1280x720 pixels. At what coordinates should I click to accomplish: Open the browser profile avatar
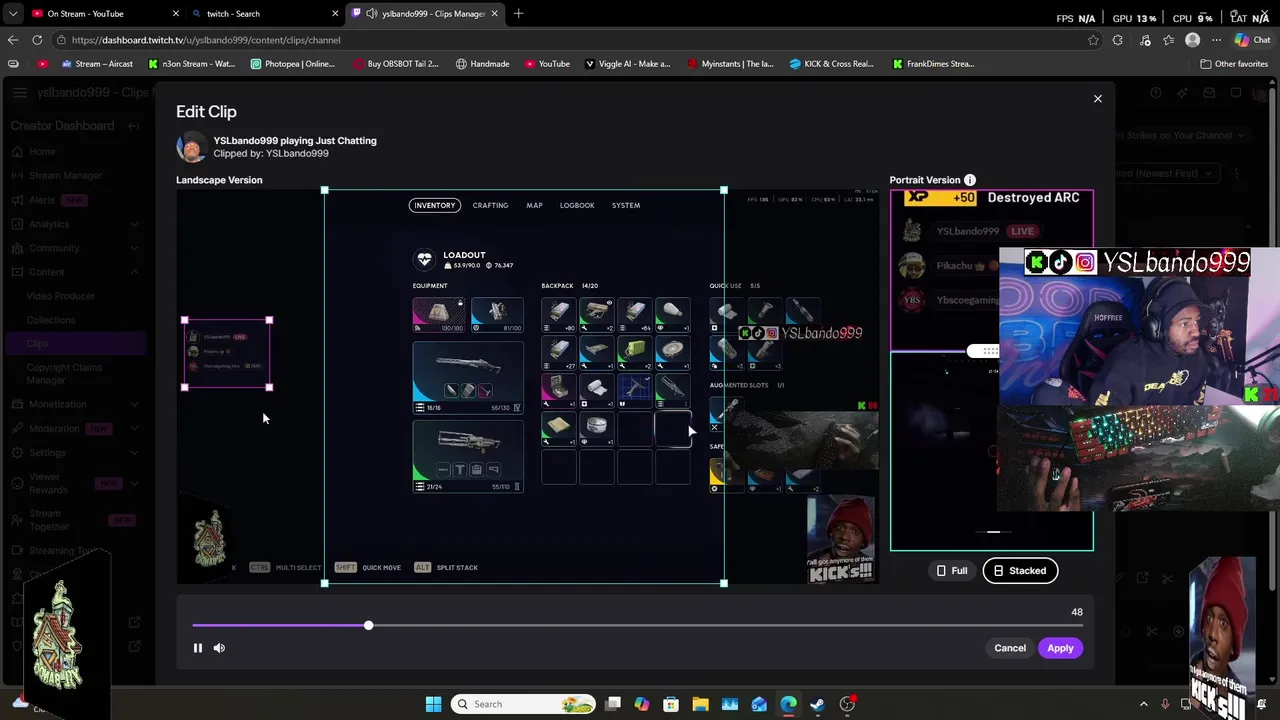1192,40
